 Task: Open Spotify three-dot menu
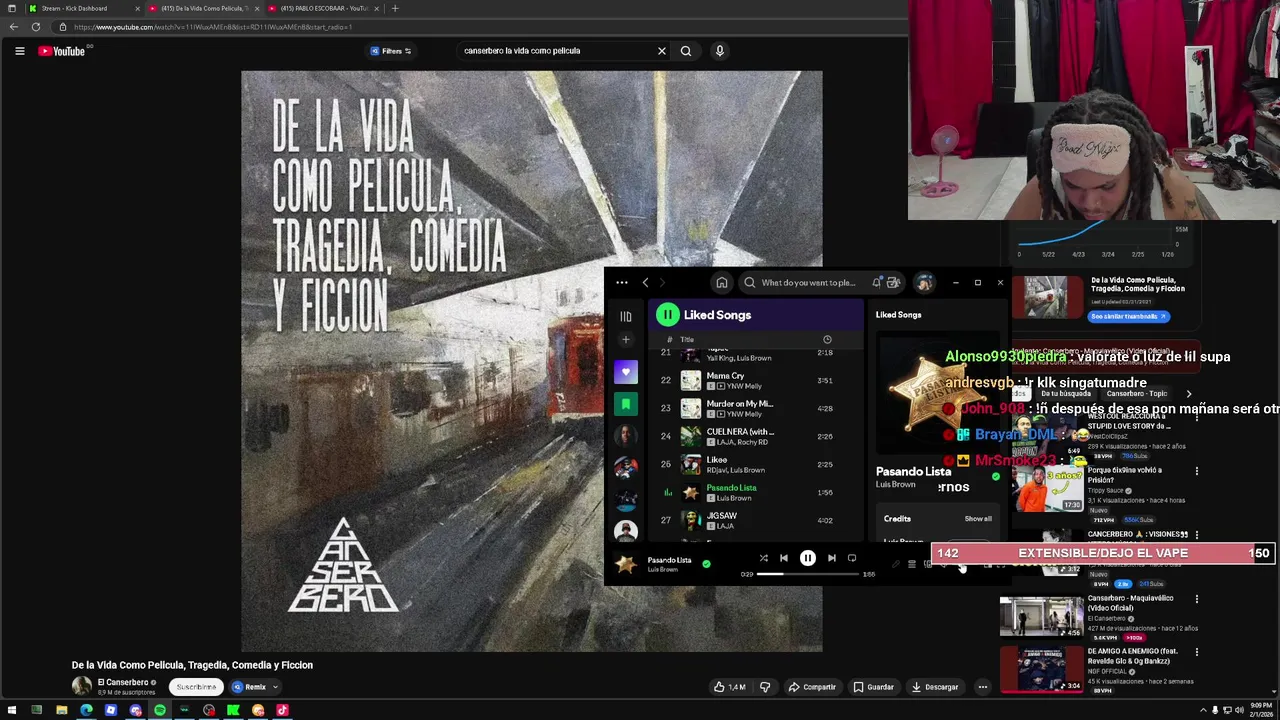click(x=622, y=283)
